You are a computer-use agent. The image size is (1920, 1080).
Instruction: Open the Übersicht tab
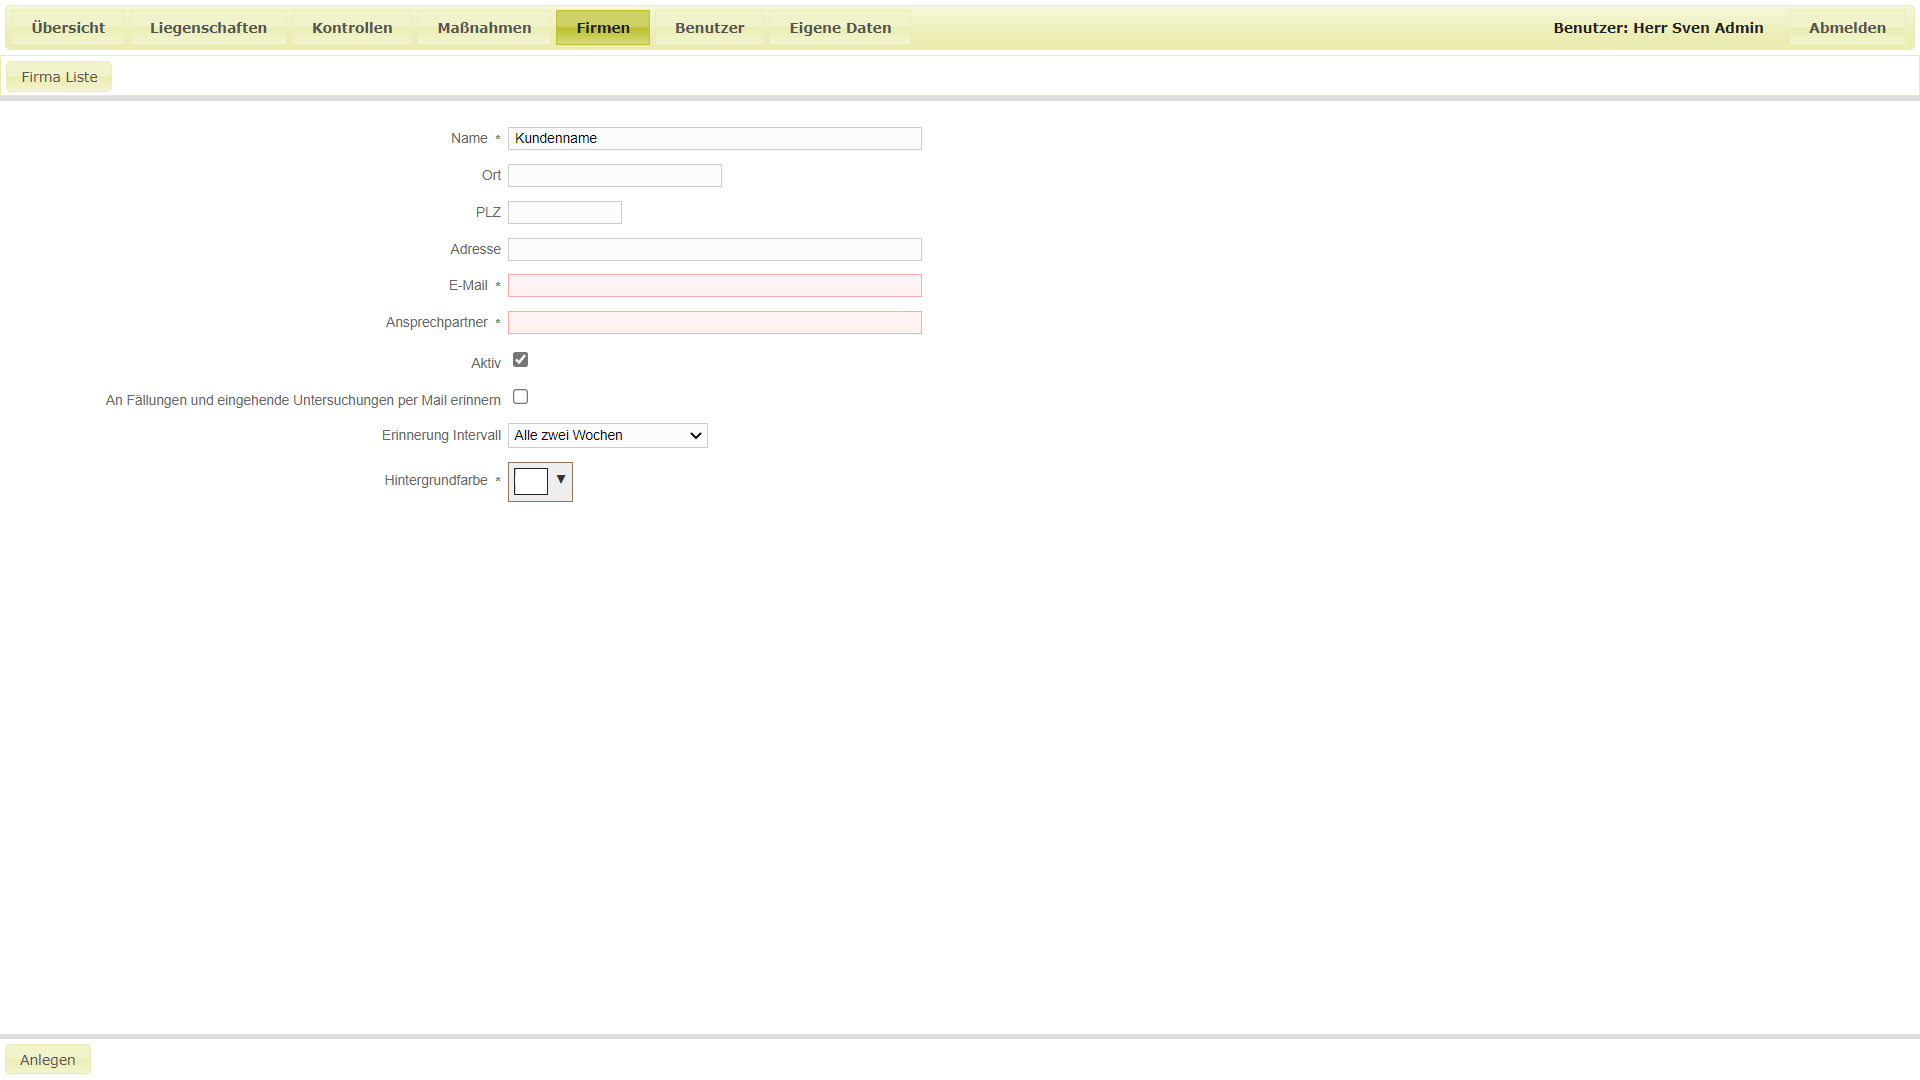tap(68, 28)
